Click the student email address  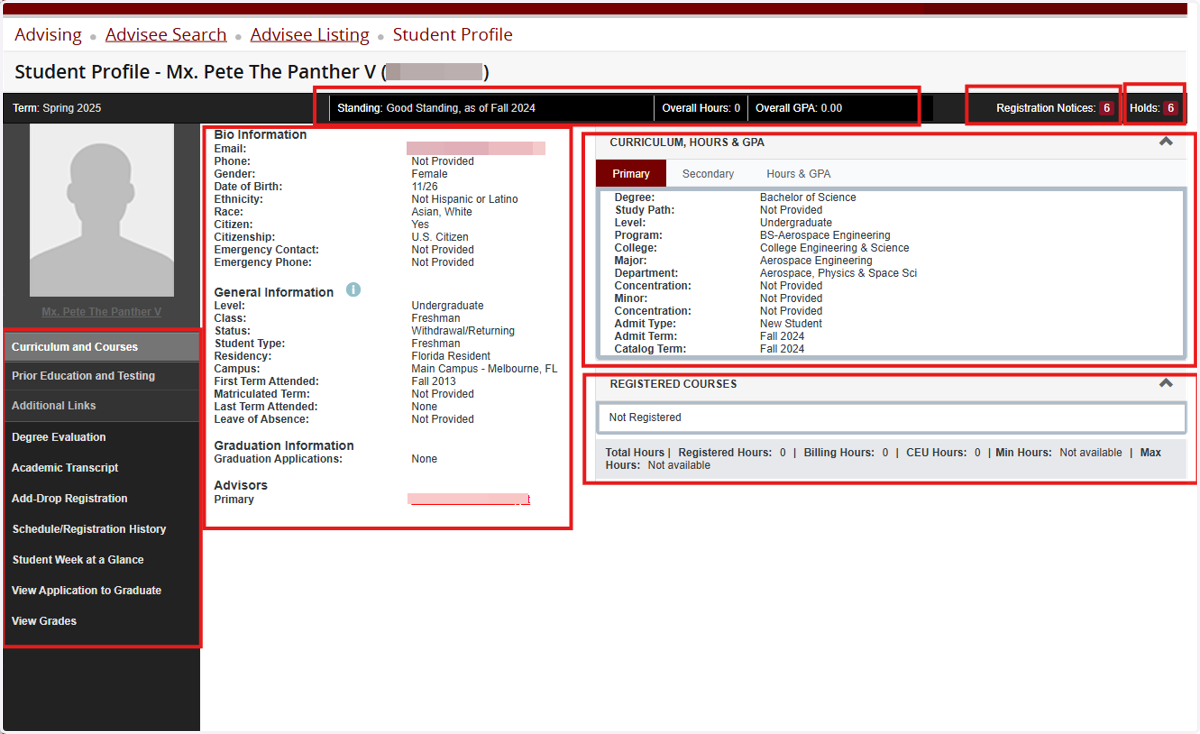(476, 148)
